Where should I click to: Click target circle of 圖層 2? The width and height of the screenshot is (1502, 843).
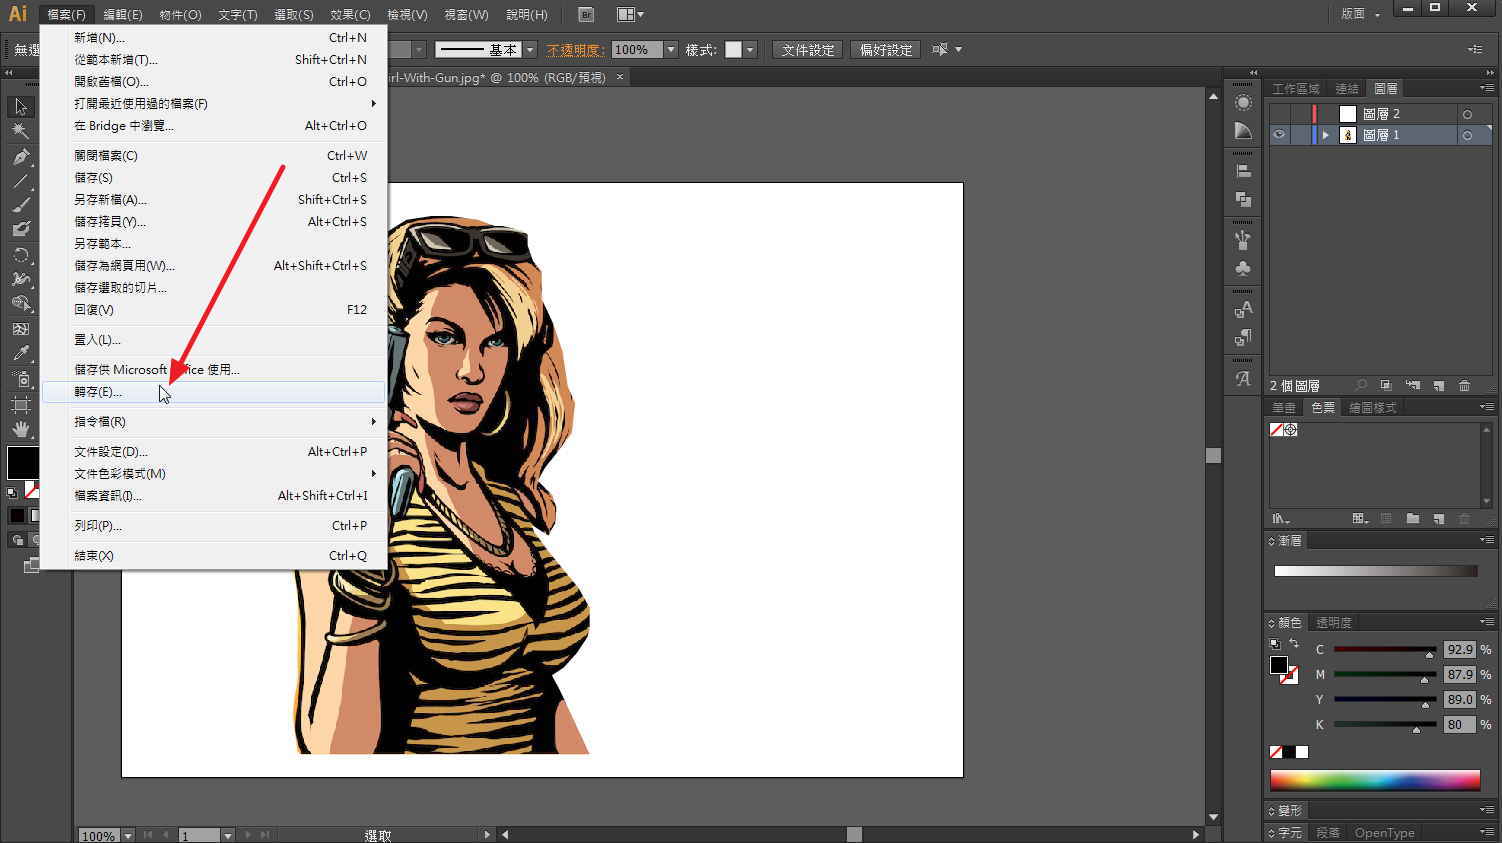[1467, 114]
